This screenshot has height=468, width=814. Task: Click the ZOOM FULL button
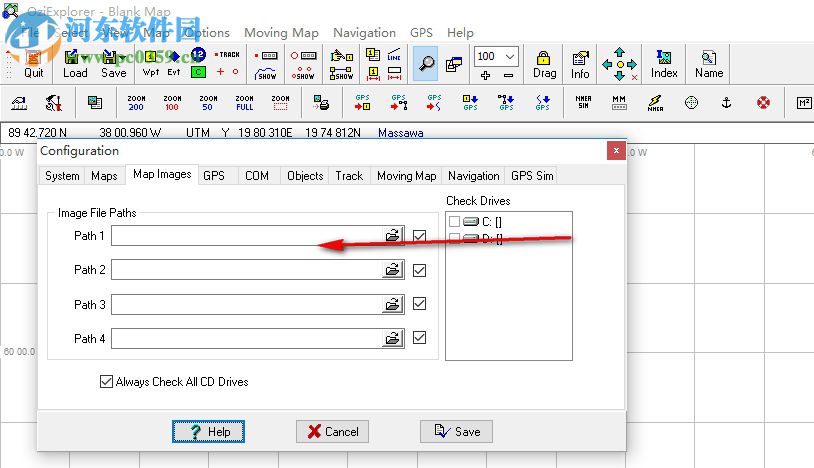[245, 103]
